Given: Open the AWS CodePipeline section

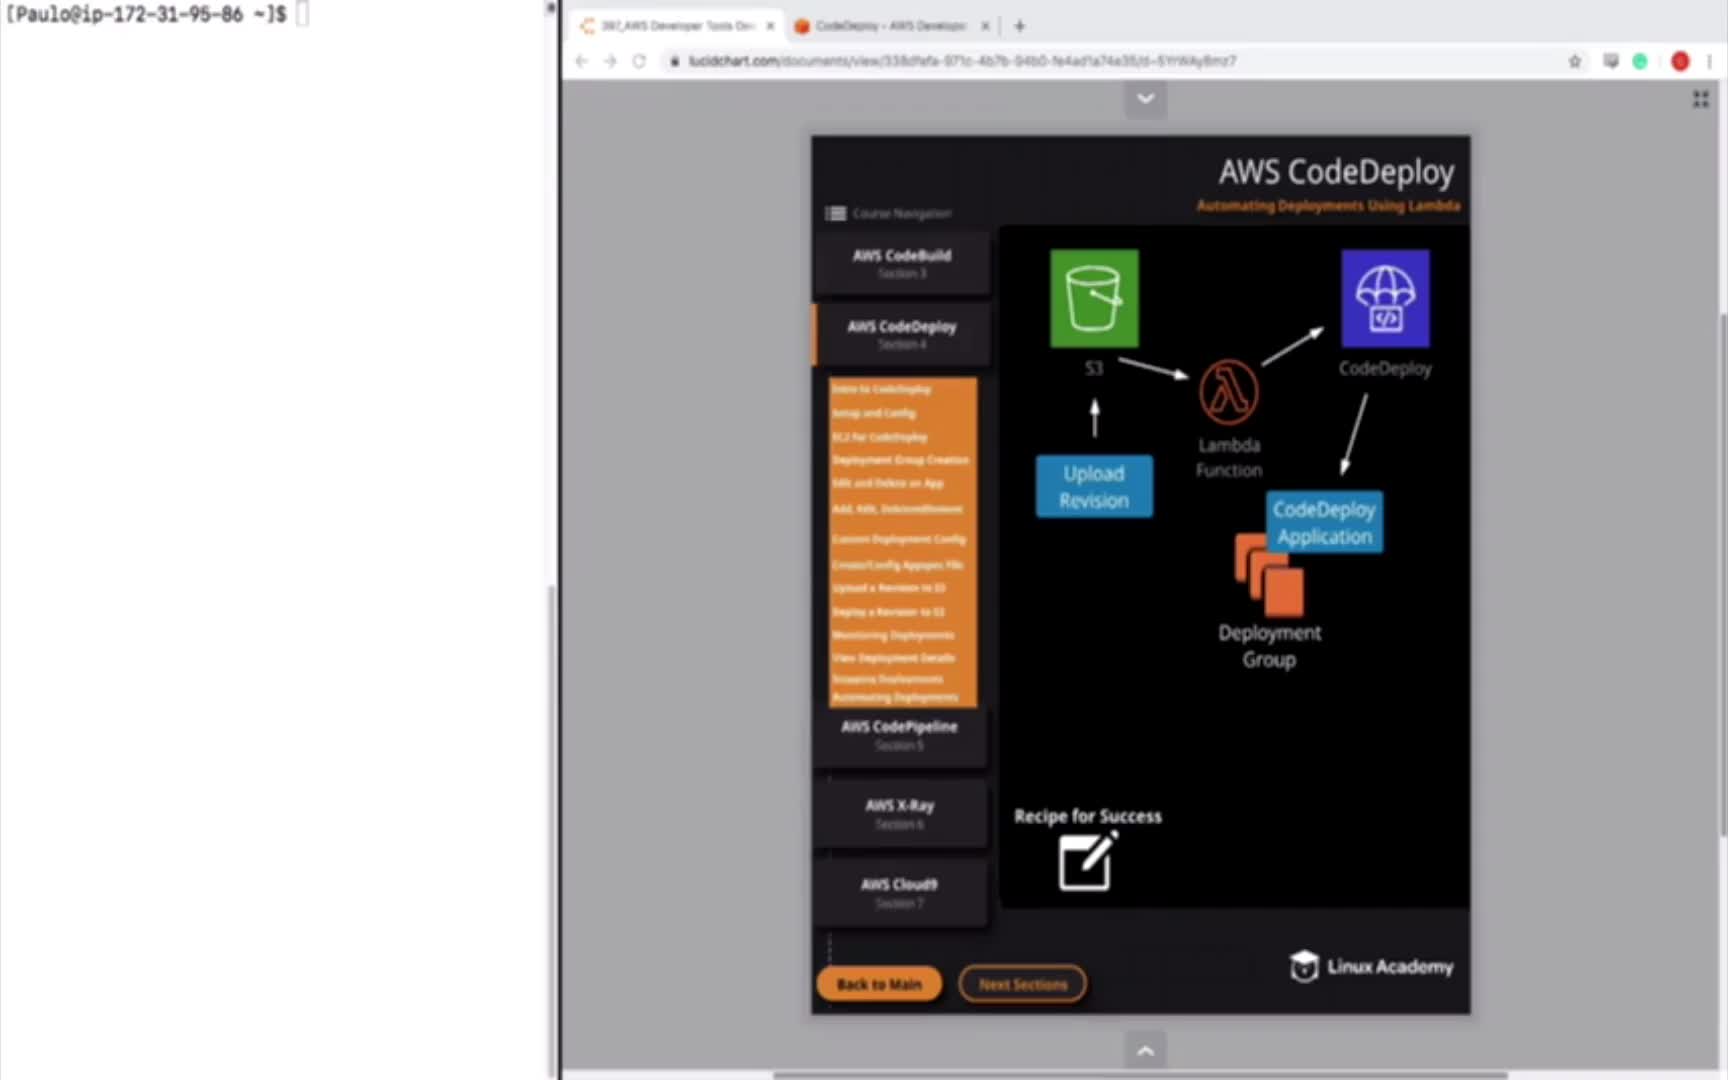Looking at the screenshot, I should (x=899, y=735).
